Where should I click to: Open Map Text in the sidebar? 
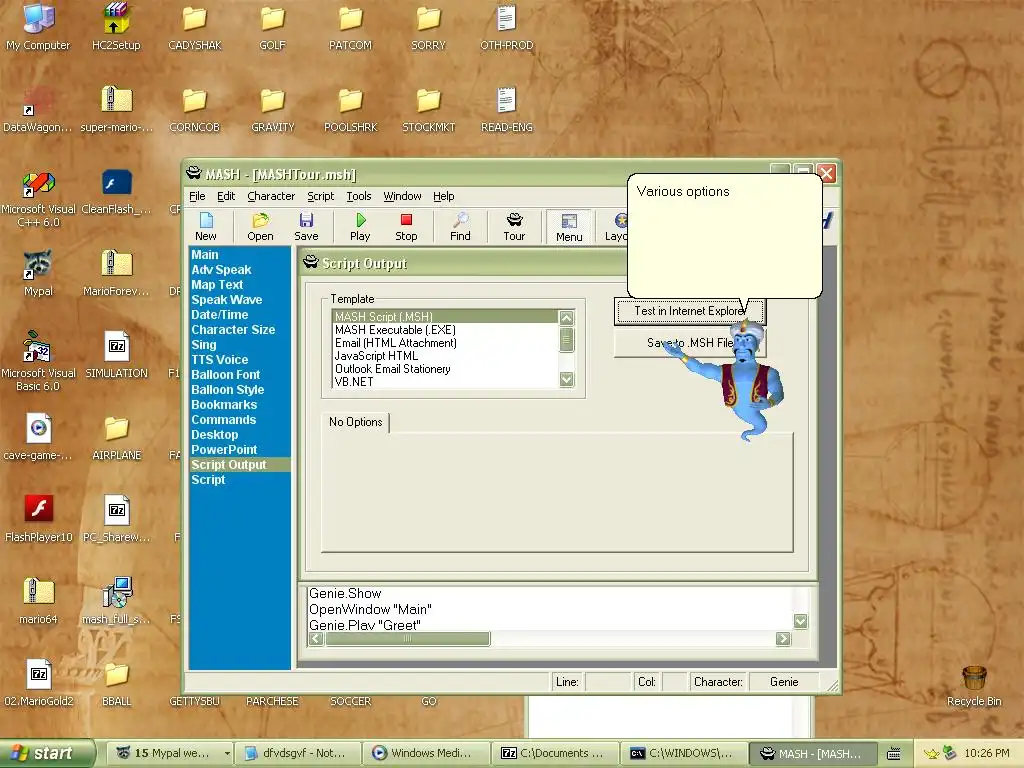point(217,285)
